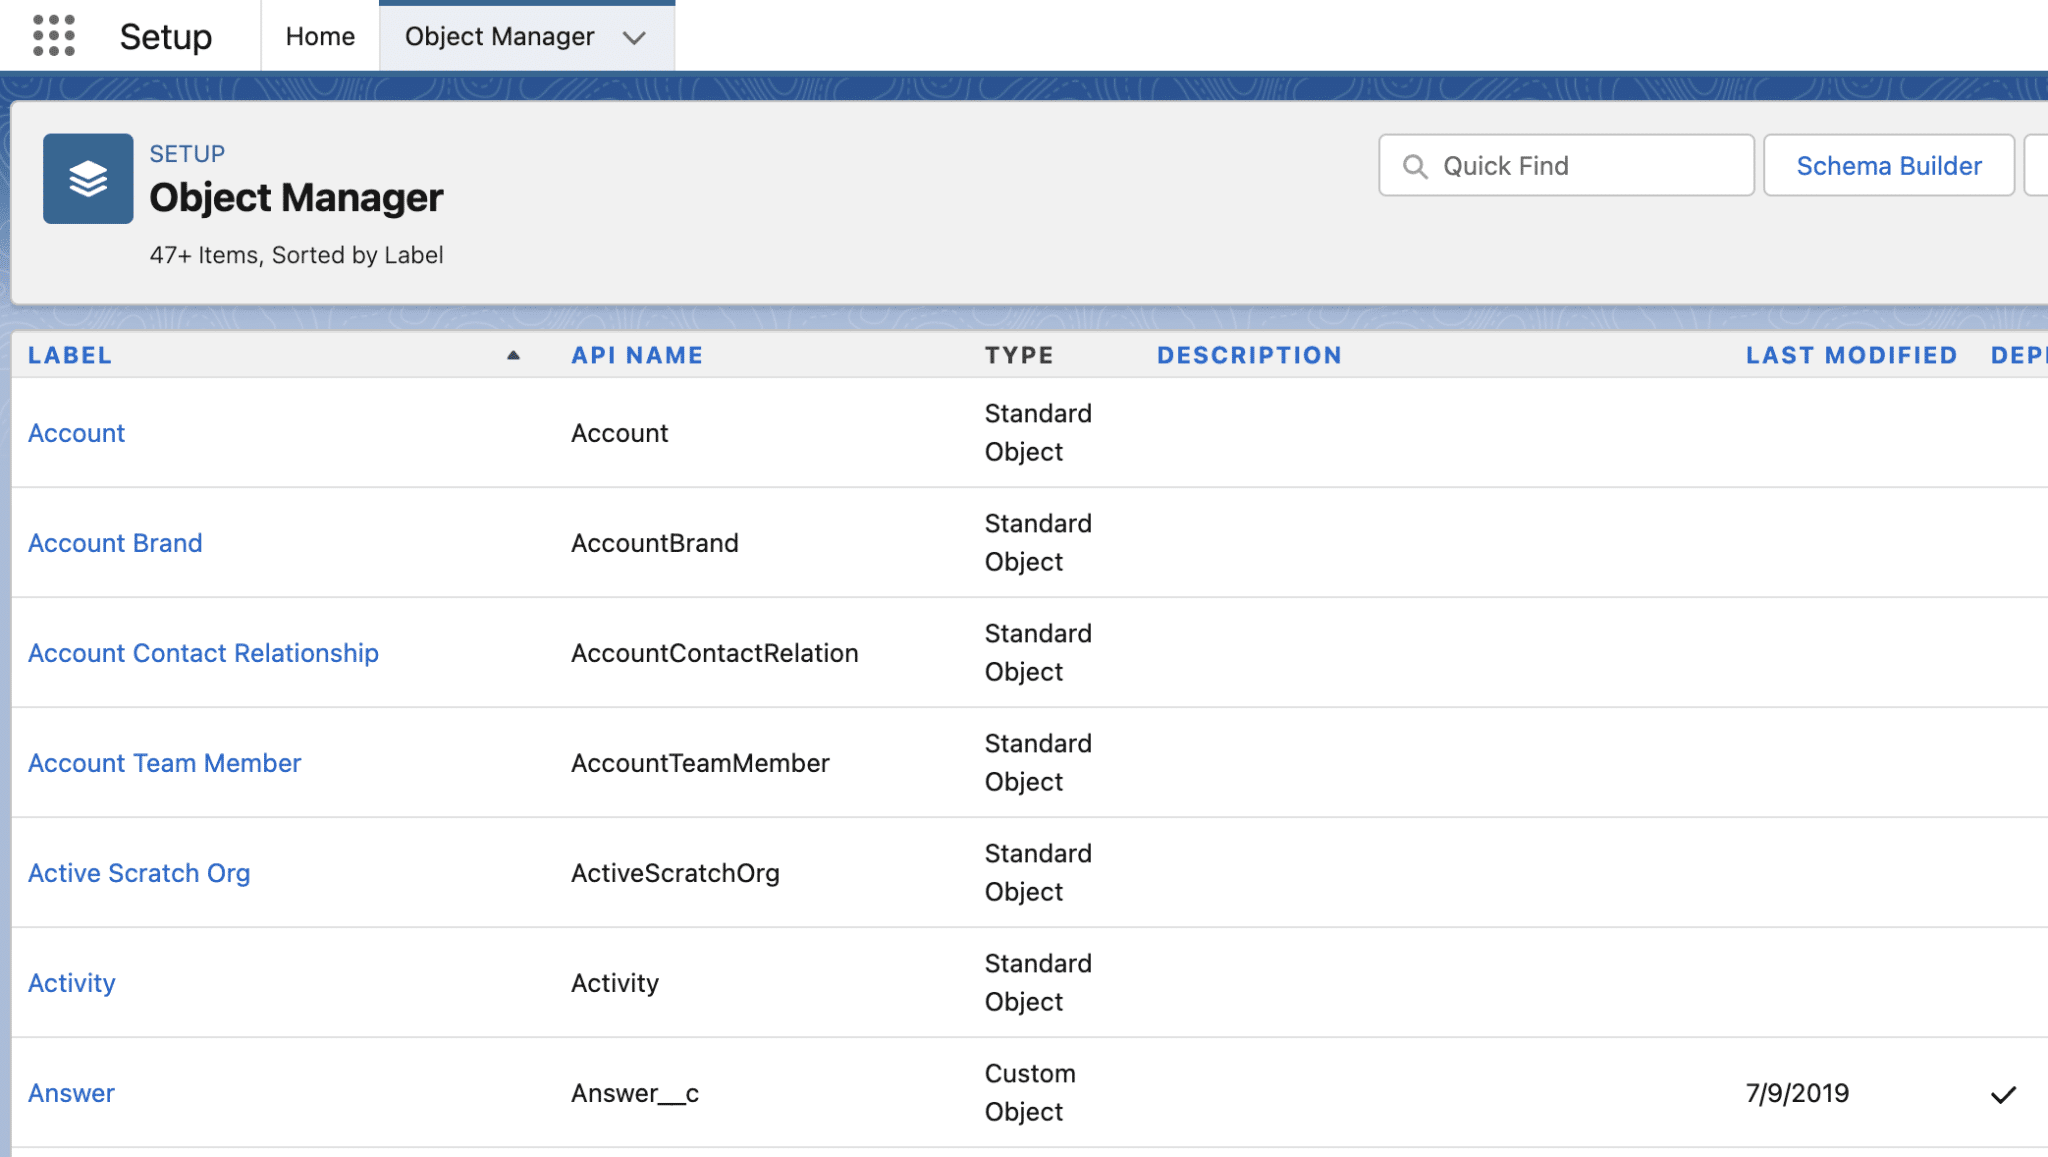2048x1157 pixels.
Task: Open the Account Brand object
Action: (x=115, y=543)
